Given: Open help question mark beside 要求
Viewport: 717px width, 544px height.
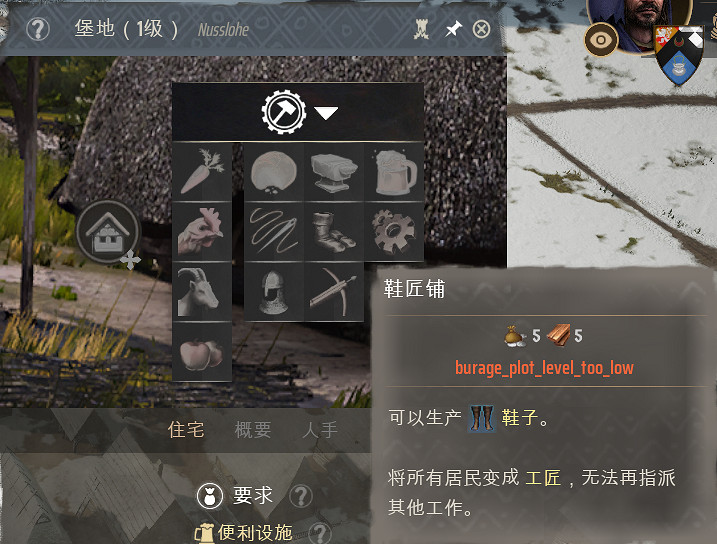Looking at the screenshot, I should coord(301,496).
